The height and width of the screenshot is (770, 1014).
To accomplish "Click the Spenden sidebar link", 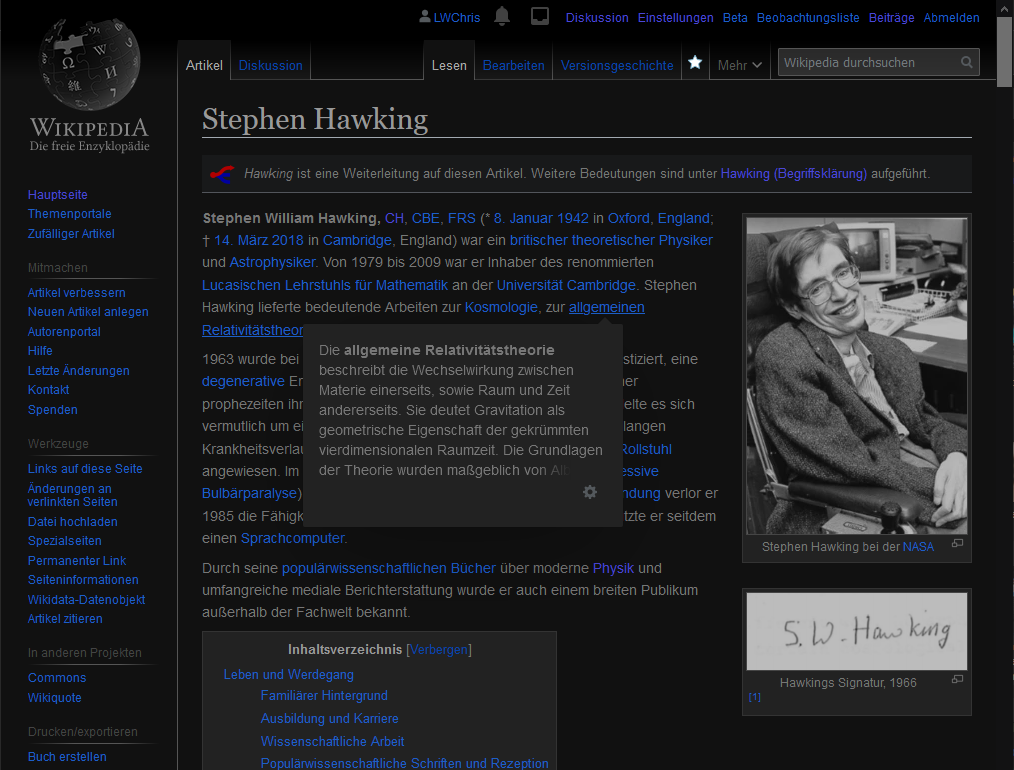I will point(52,409).
